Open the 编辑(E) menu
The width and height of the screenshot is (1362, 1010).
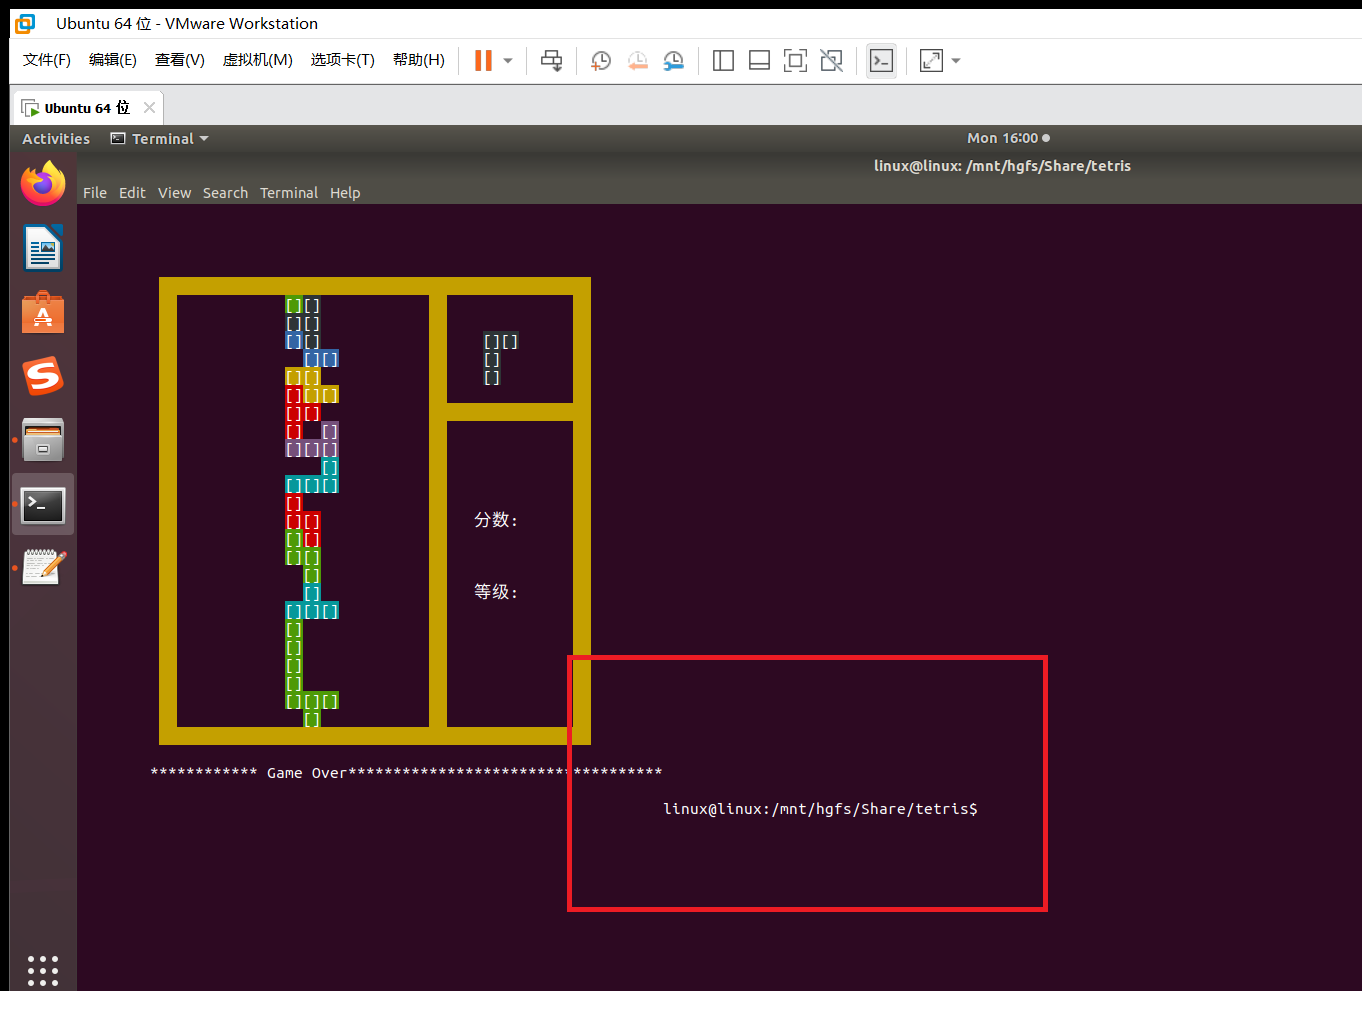point(113,60)
